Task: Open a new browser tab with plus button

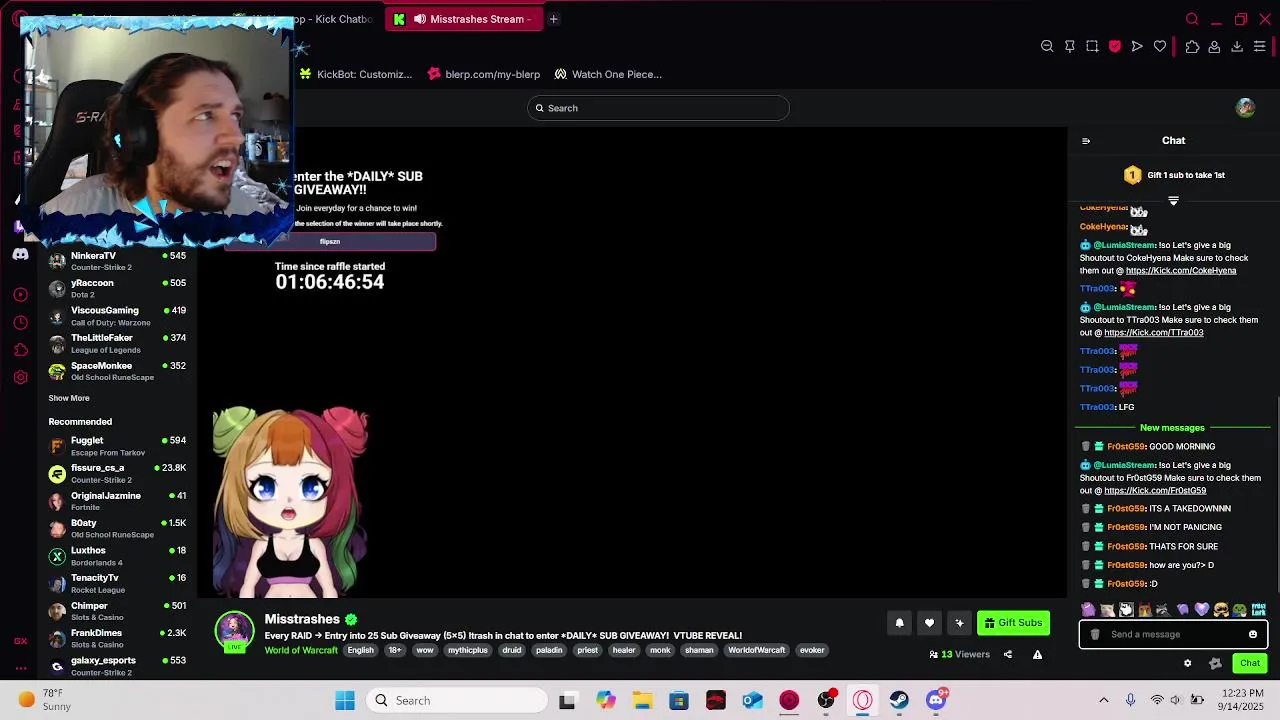Action: (x=553, y=19)
